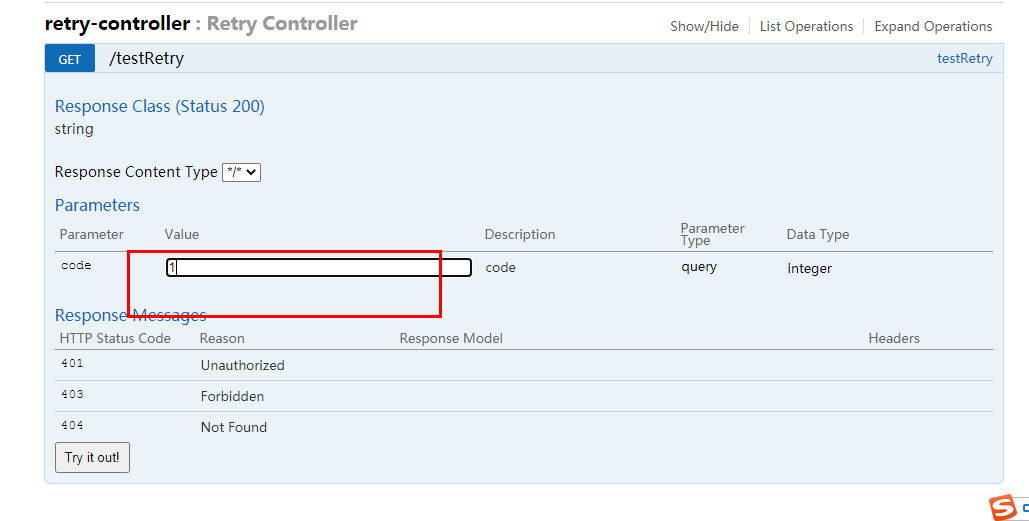Viewport: 1029px width, 521px height.
Task: Focus the code parameter value field
Action: pyautogui.click(x=318, y=268)
